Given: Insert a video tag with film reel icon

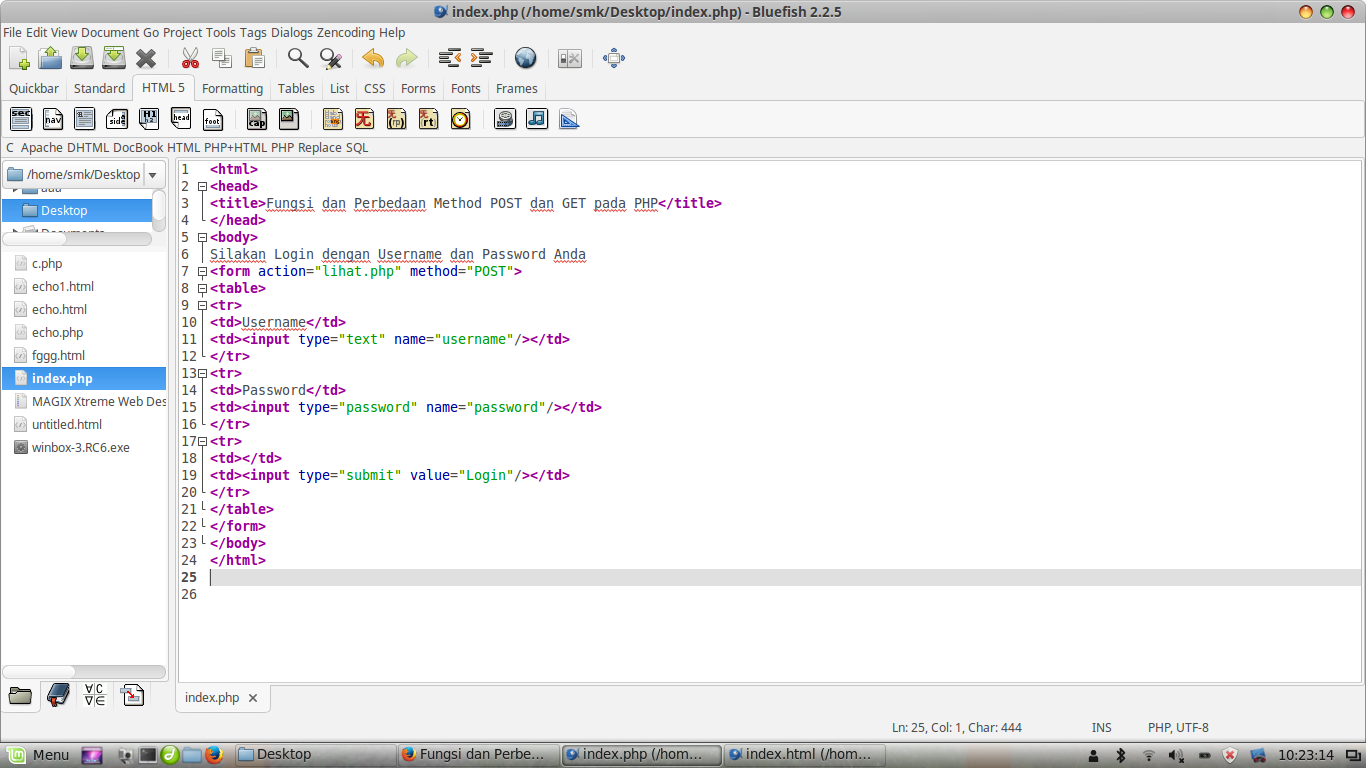Looking at the screenshot, I should click(x=505, y=119).
